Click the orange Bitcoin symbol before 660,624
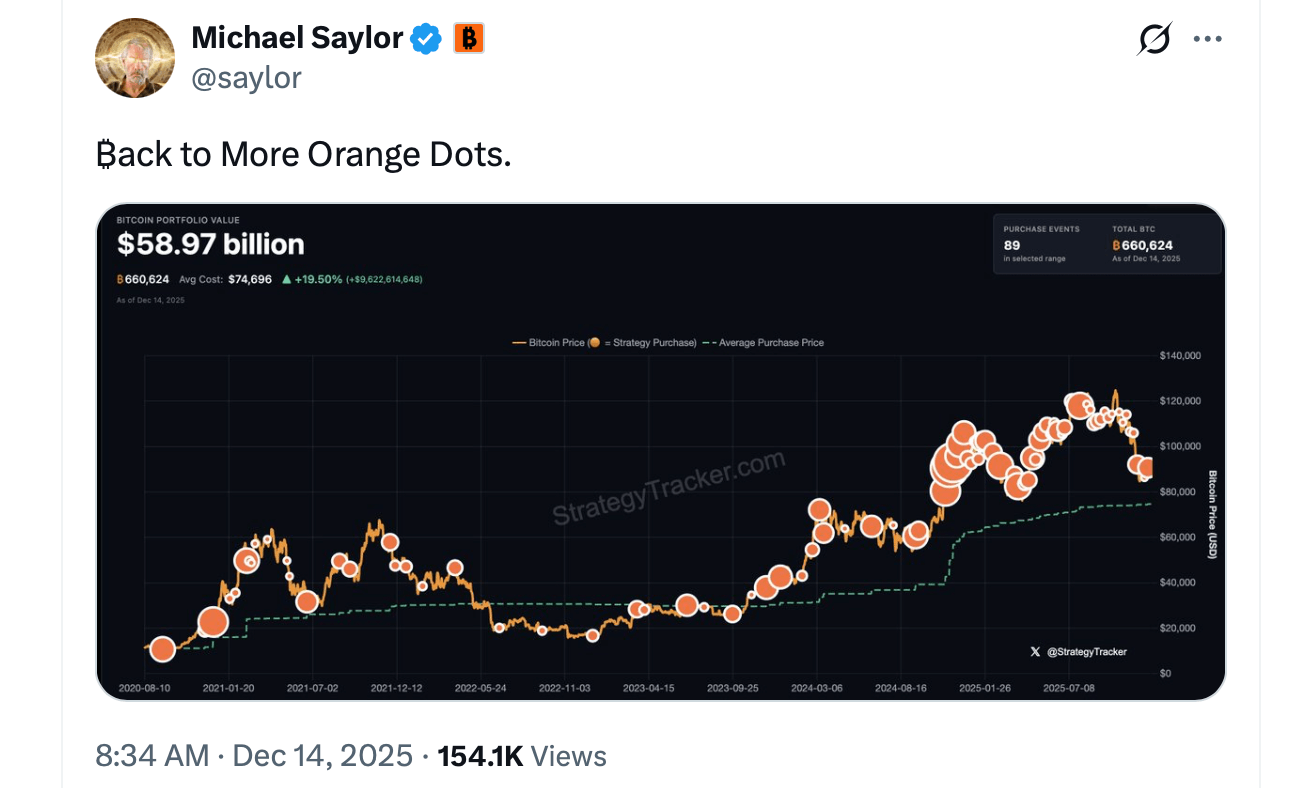Image resolution: width=1308 pixels, height=788 pixels. [x=118, y=278]
